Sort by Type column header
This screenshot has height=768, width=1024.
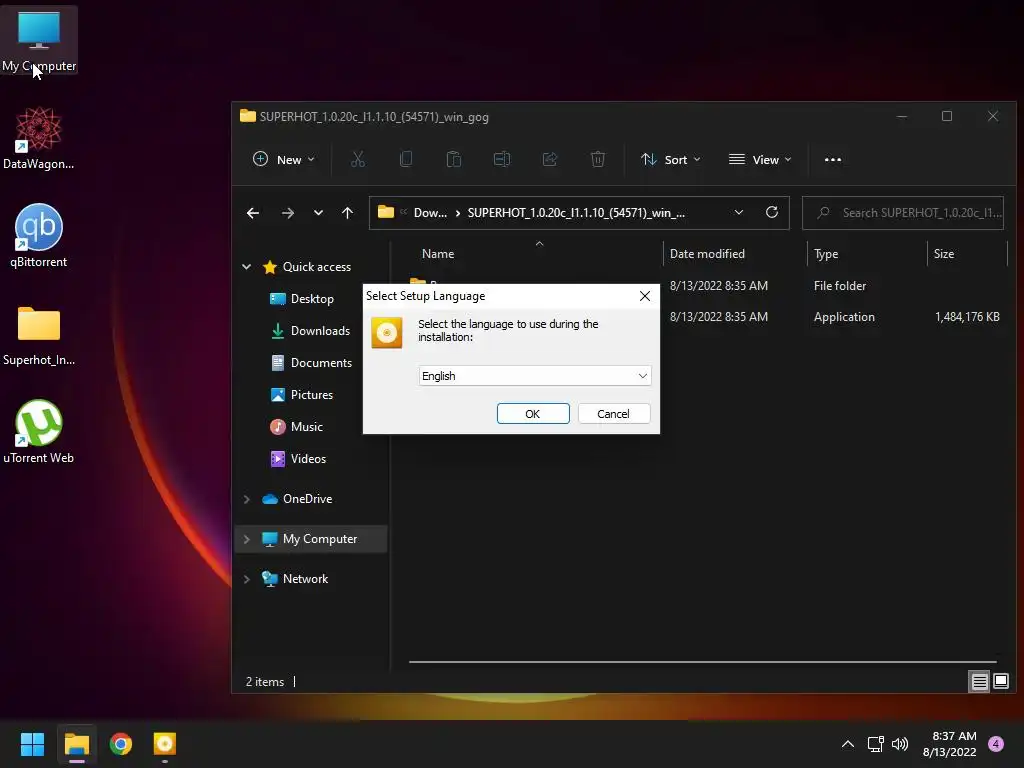[826, 254]
